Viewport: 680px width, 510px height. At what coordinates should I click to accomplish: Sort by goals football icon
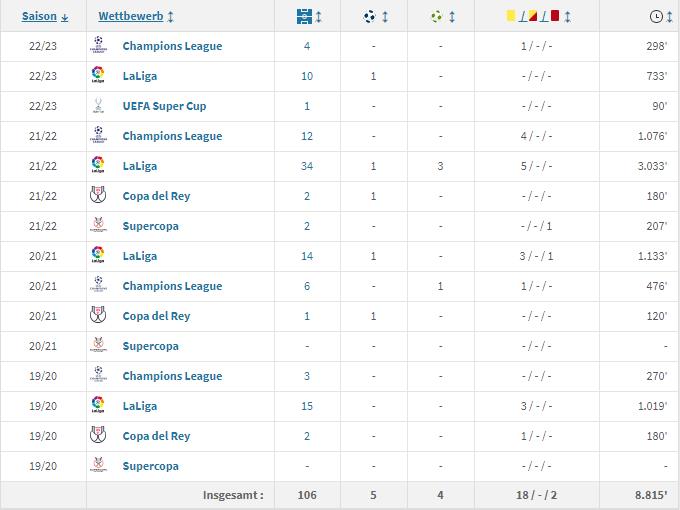coord(370,17)
